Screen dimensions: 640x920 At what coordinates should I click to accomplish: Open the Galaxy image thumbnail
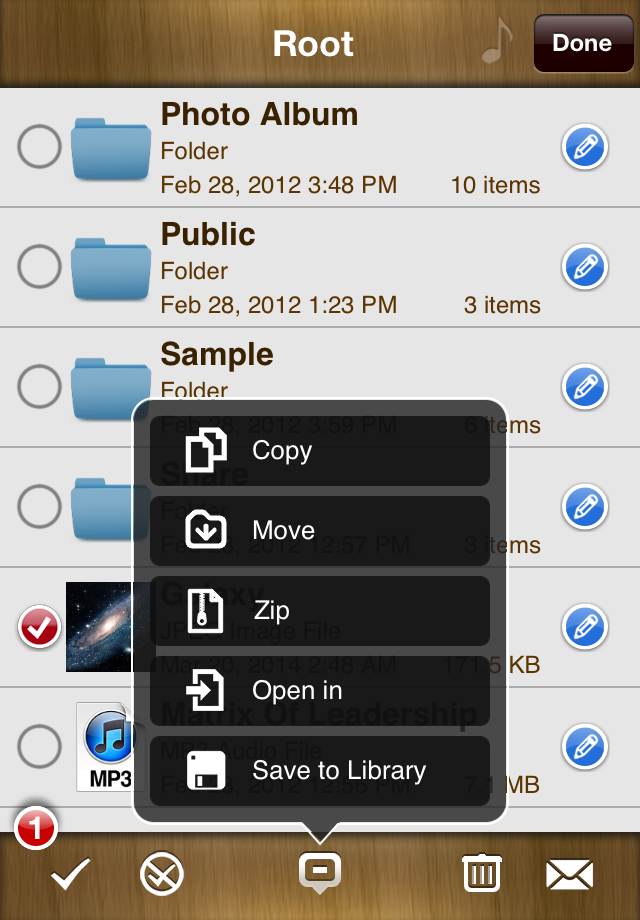tap(100, 627)
